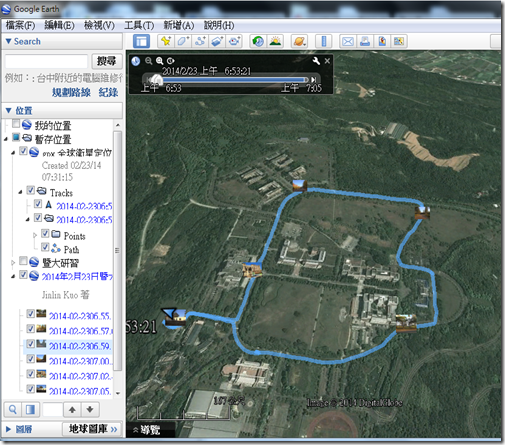Open the 紀錄 history link

pos(108,92)
